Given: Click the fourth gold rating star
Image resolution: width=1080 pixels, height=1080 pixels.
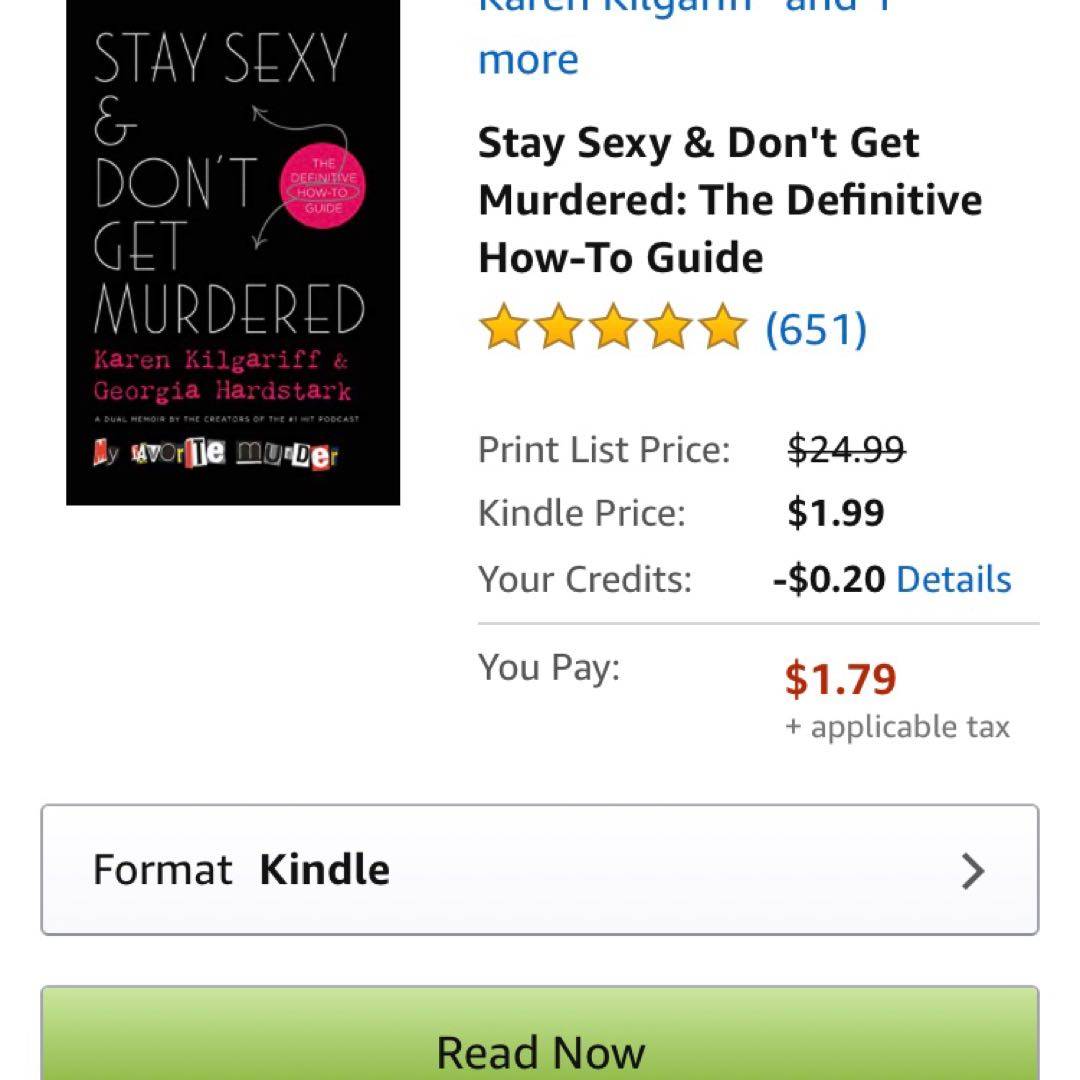Looking at the screenshot, I should [x=668, y=326].
